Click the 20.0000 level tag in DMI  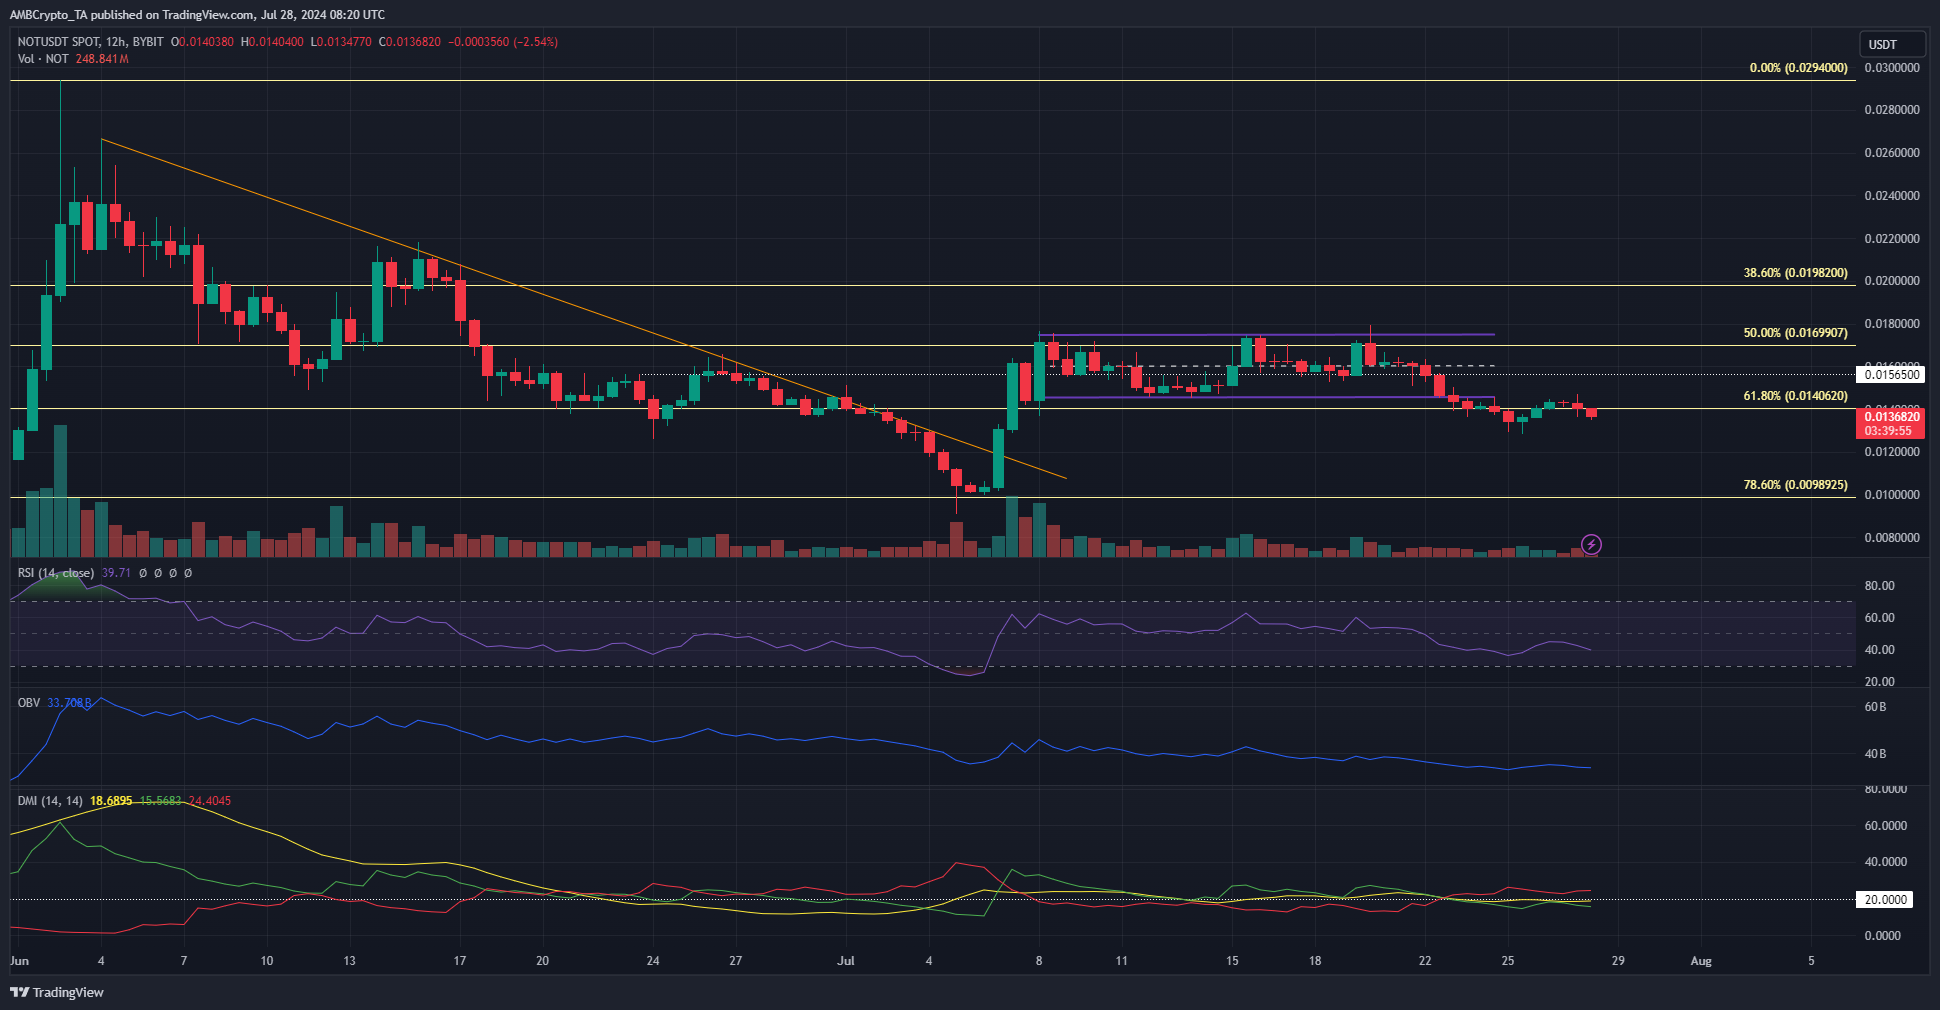[x=1885, y=900]
